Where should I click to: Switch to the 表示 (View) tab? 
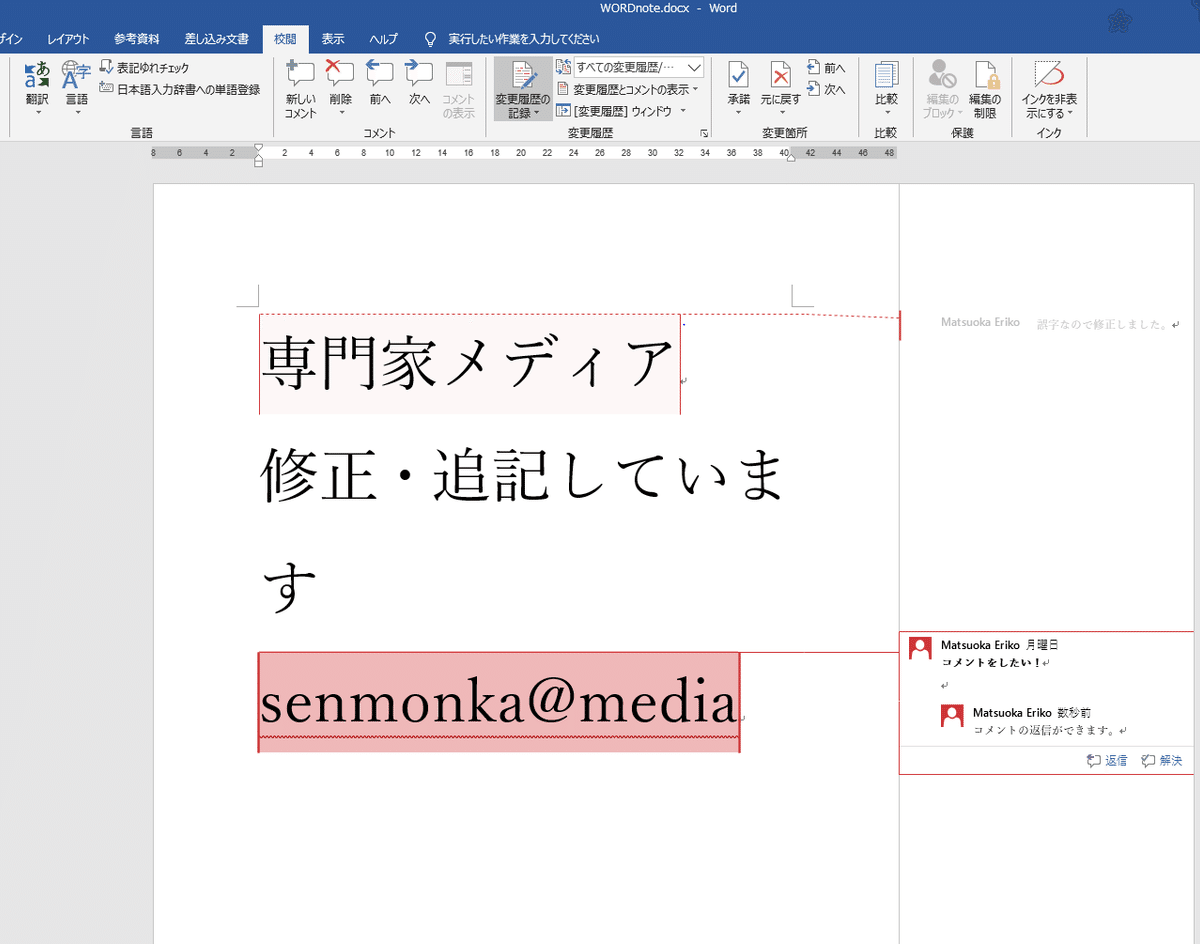click(x=333, y=39)
